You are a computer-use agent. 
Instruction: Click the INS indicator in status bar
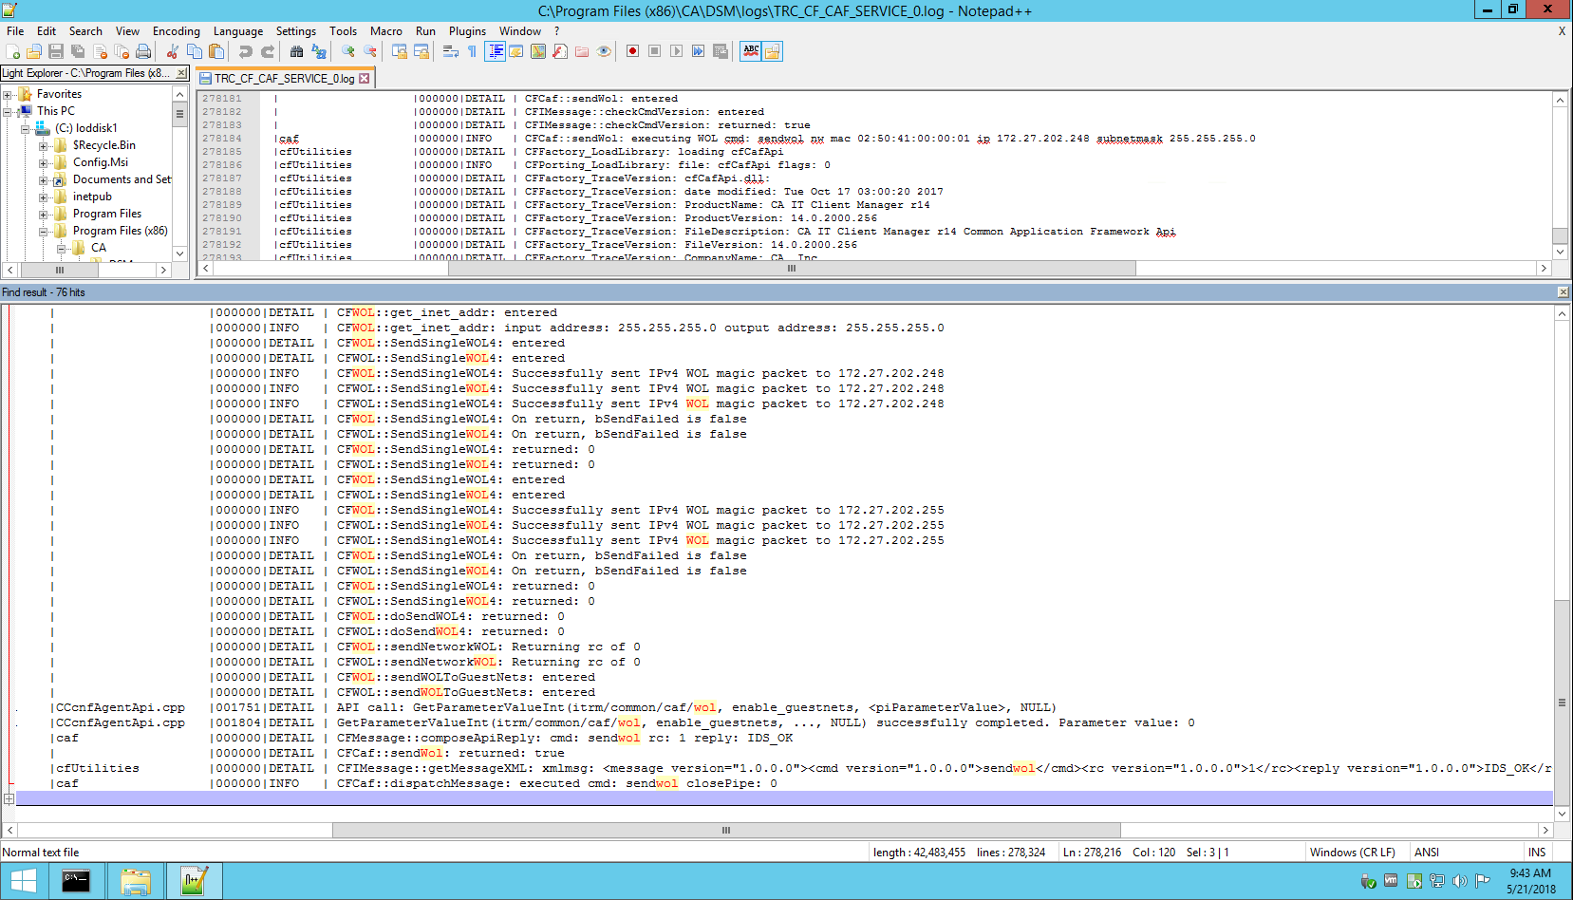tap(1537, 852)
